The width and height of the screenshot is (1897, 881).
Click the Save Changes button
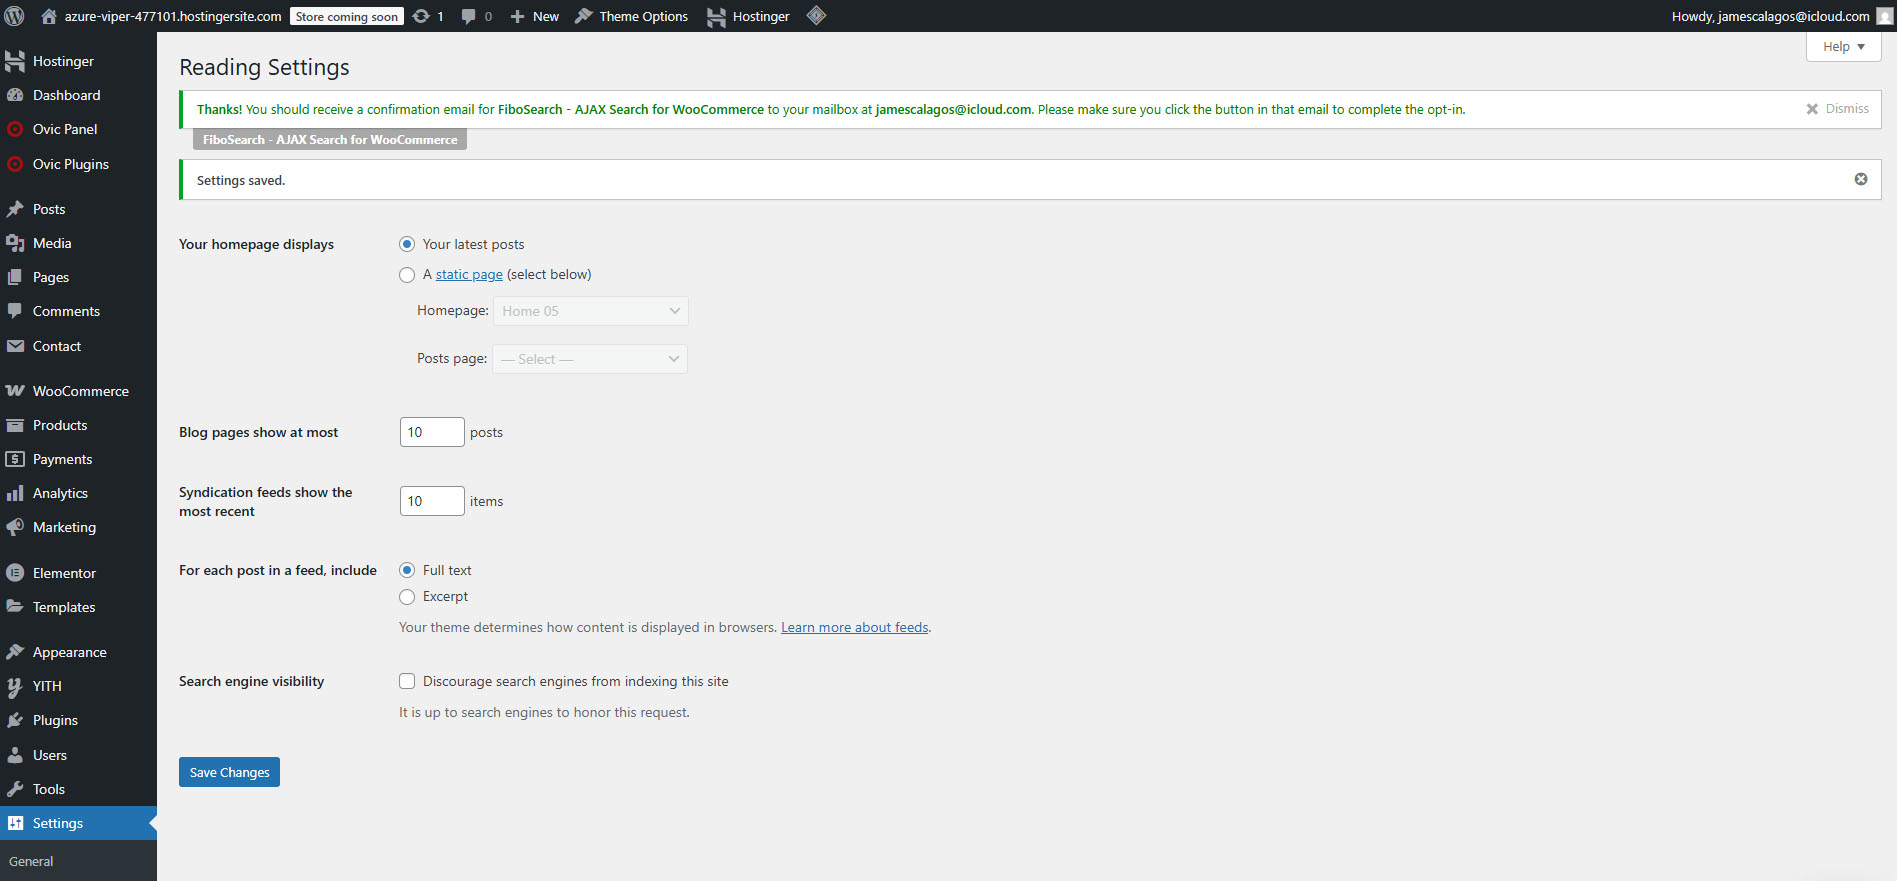coord(229,772)
